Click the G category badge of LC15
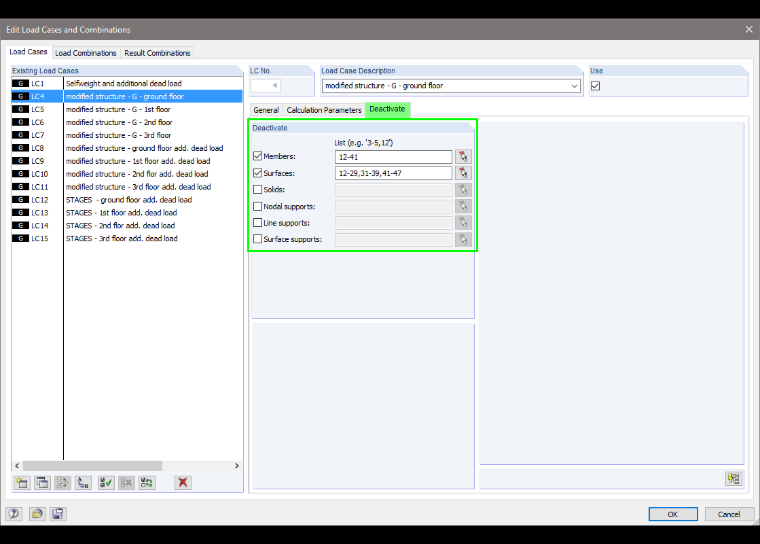 click(x=20, y=239)
